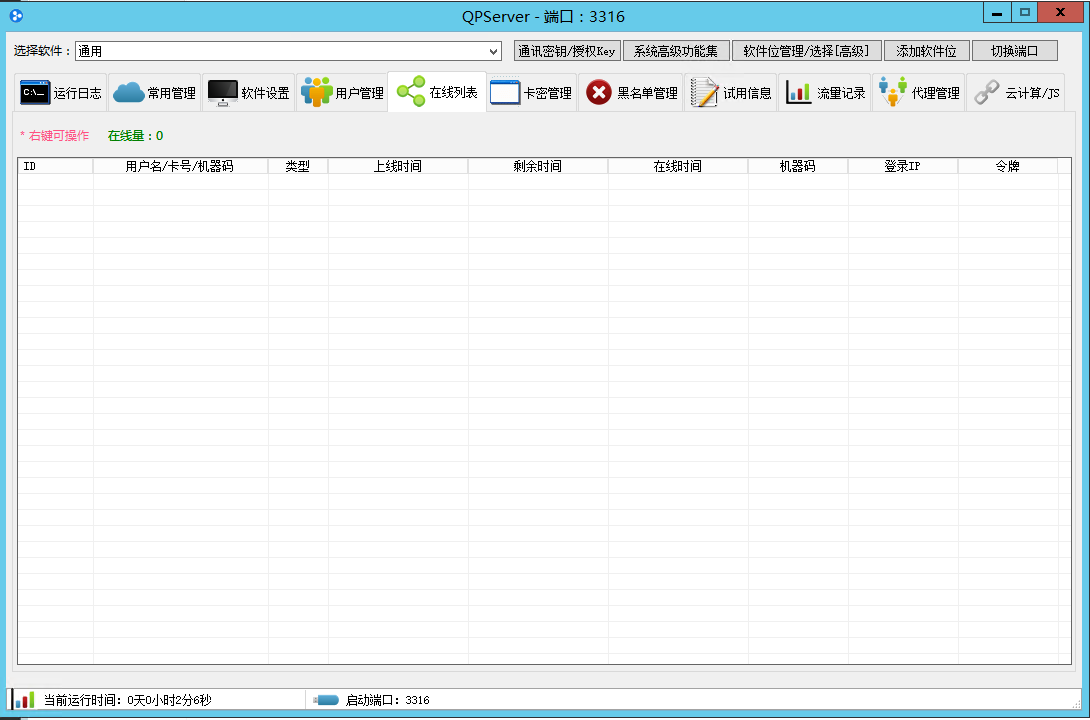Viewport: 1090px width, 720px height.
Task: Click the people icon for 用户管理
Action: (316, 93)
